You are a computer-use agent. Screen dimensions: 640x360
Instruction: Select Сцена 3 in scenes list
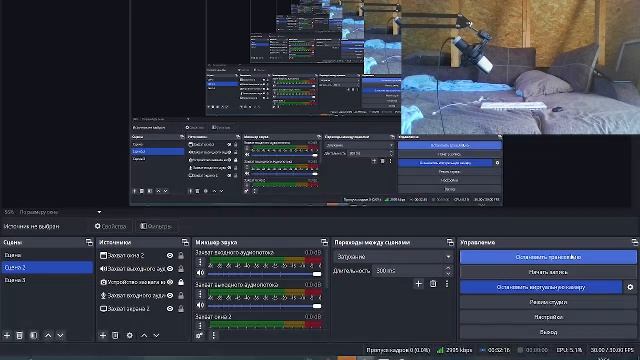(x=47, y=280)
